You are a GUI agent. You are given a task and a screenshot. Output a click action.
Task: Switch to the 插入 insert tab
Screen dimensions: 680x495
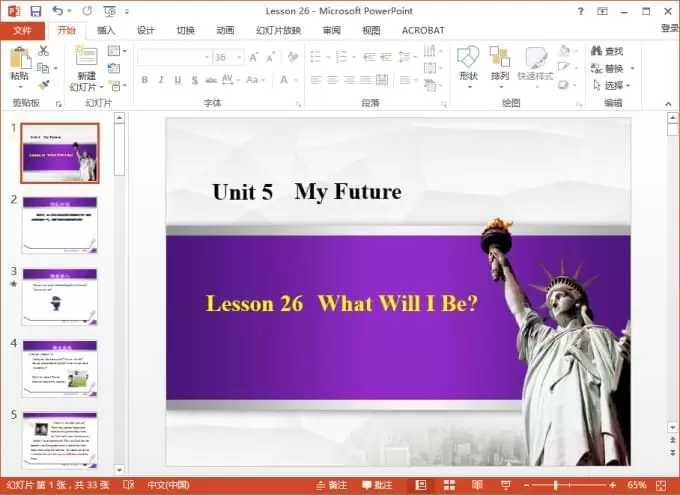(105, 30)
